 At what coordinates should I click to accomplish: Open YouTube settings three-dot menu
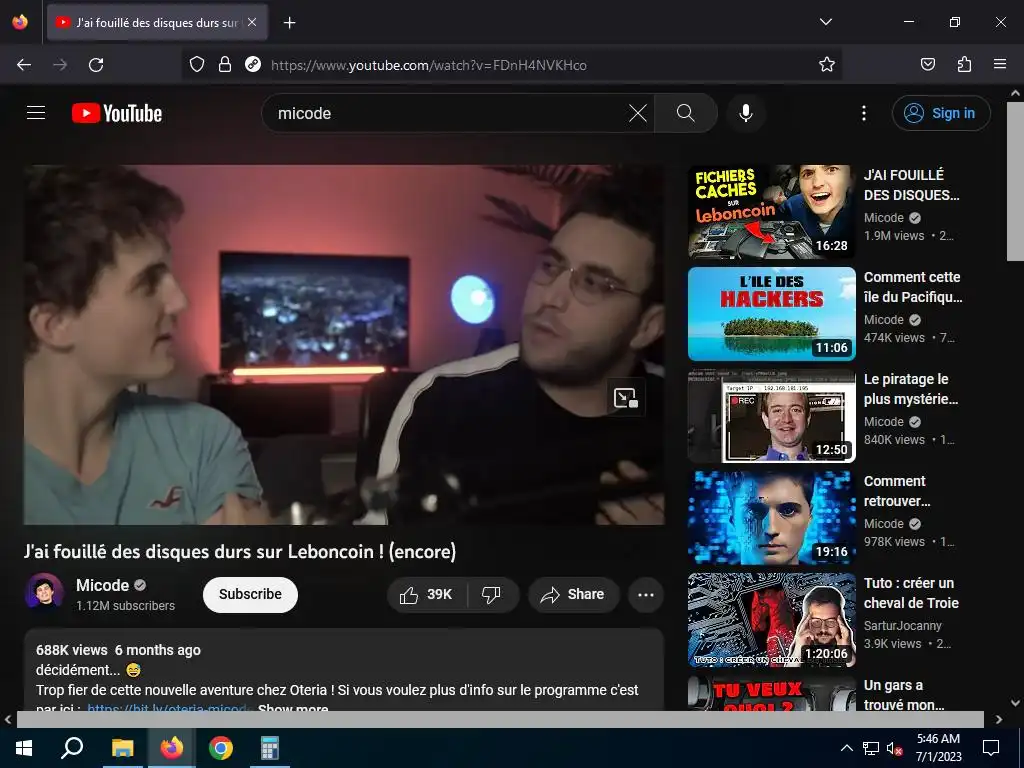coord(864,113)
